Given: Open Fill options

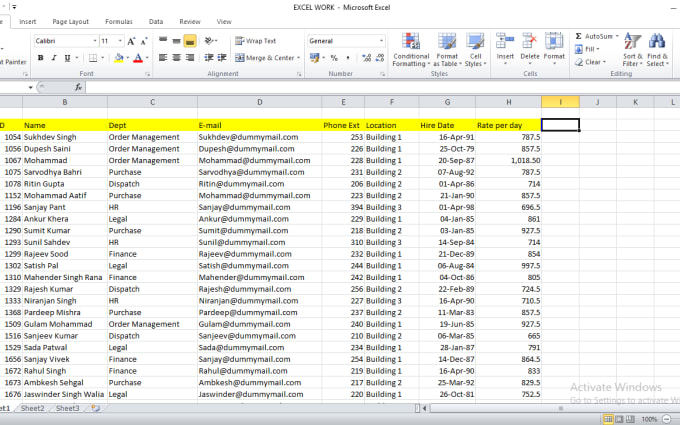Looking at the screenshot, I should click(x=587, y=49).
